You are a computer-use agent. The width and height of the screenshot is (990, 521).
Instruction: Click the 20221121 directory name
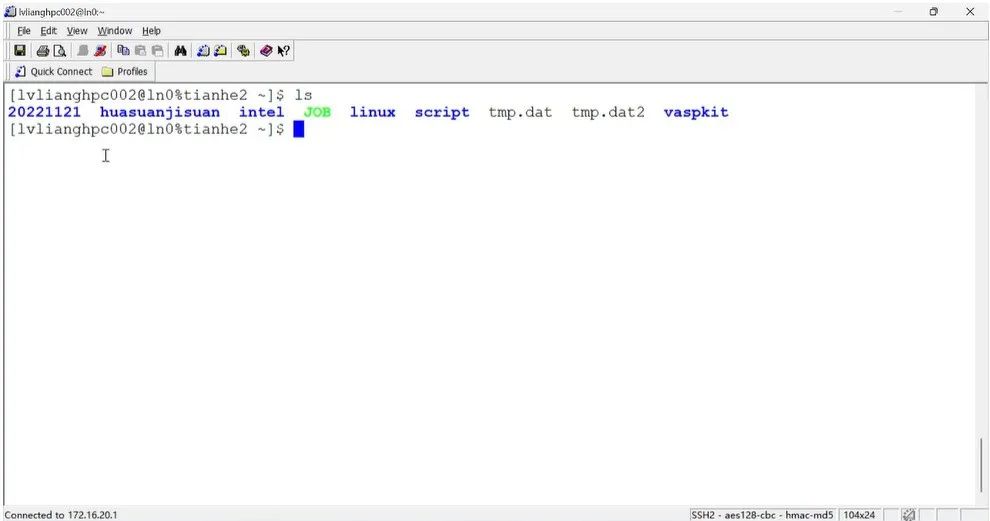click(x=44, y=112)
